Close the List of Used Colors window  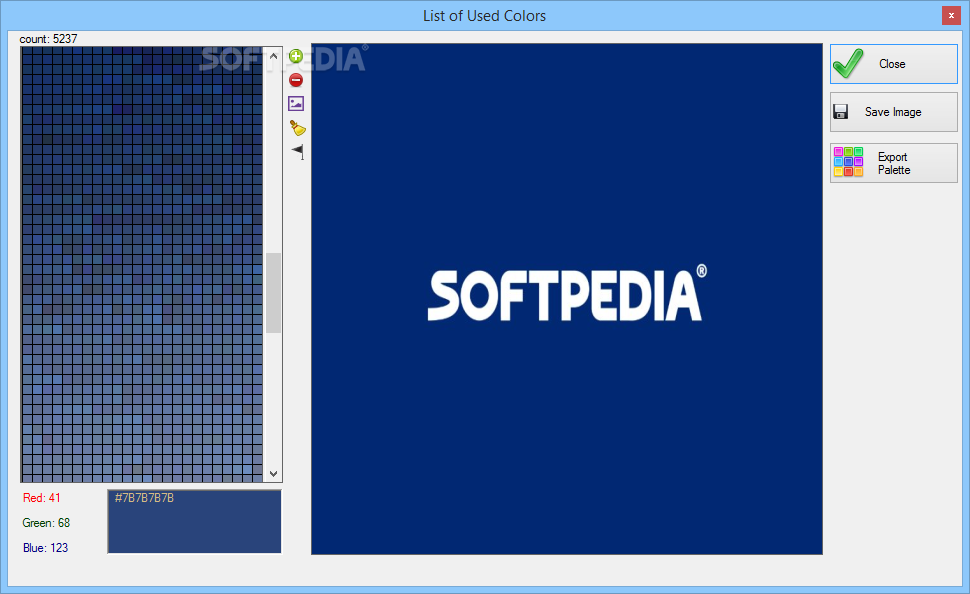coord(951,15)
